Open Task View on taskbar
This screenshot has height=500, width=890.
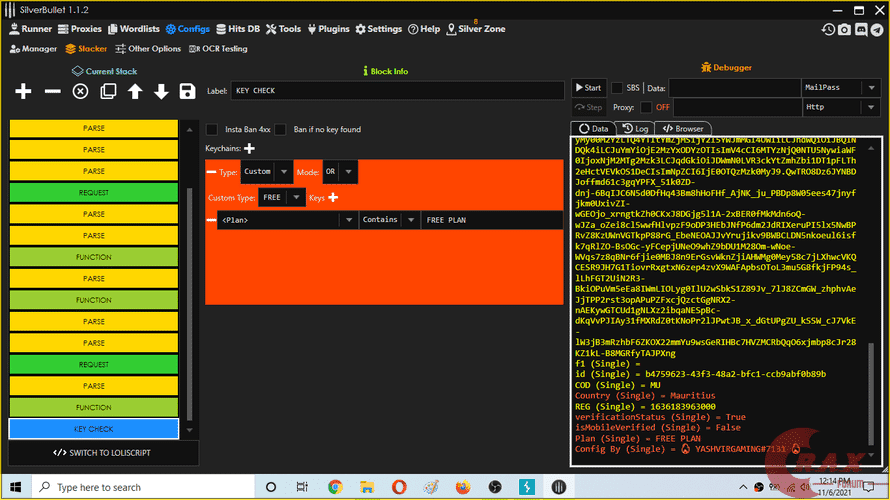pos(302,487)
